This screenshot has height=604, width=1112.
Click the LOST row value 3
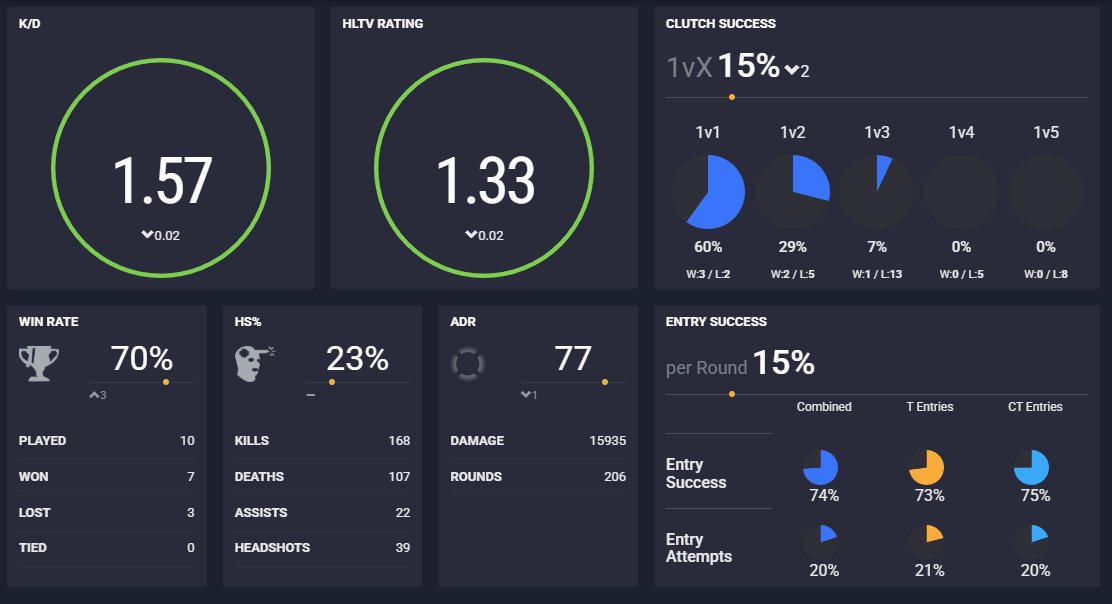(191, 513)
